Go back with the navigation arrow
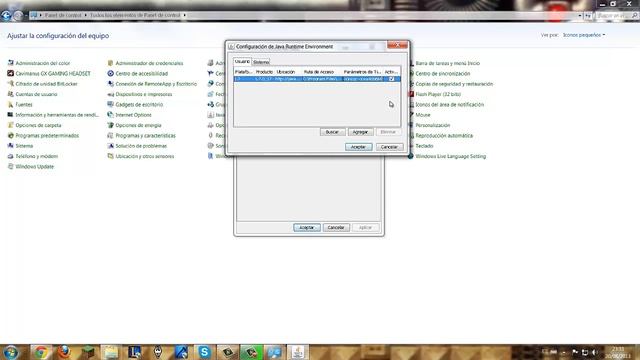This screenshot has width=640, height=360. [x=6, y=16]
